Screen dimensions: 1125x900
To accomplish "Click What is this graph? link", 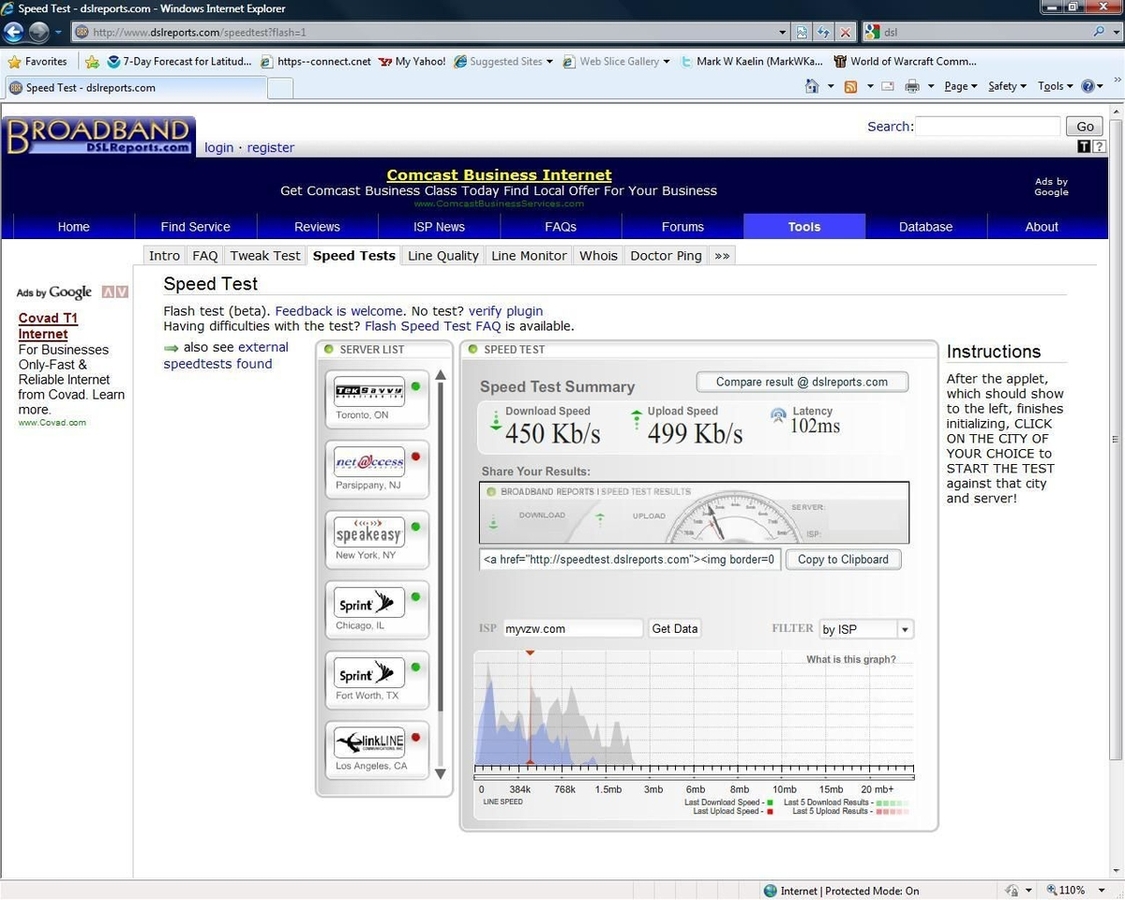I will click(x=851, y=659).
